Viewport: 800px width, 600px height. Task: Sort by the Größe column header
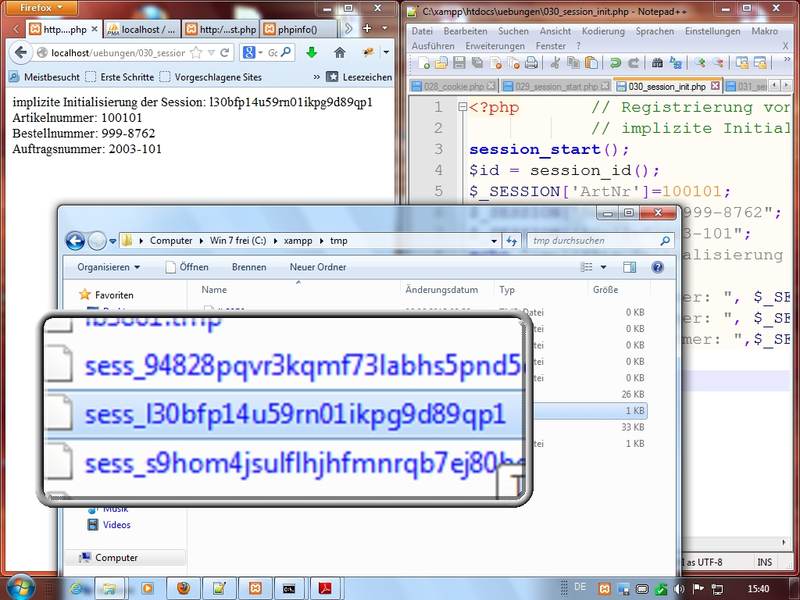point(606,290)
